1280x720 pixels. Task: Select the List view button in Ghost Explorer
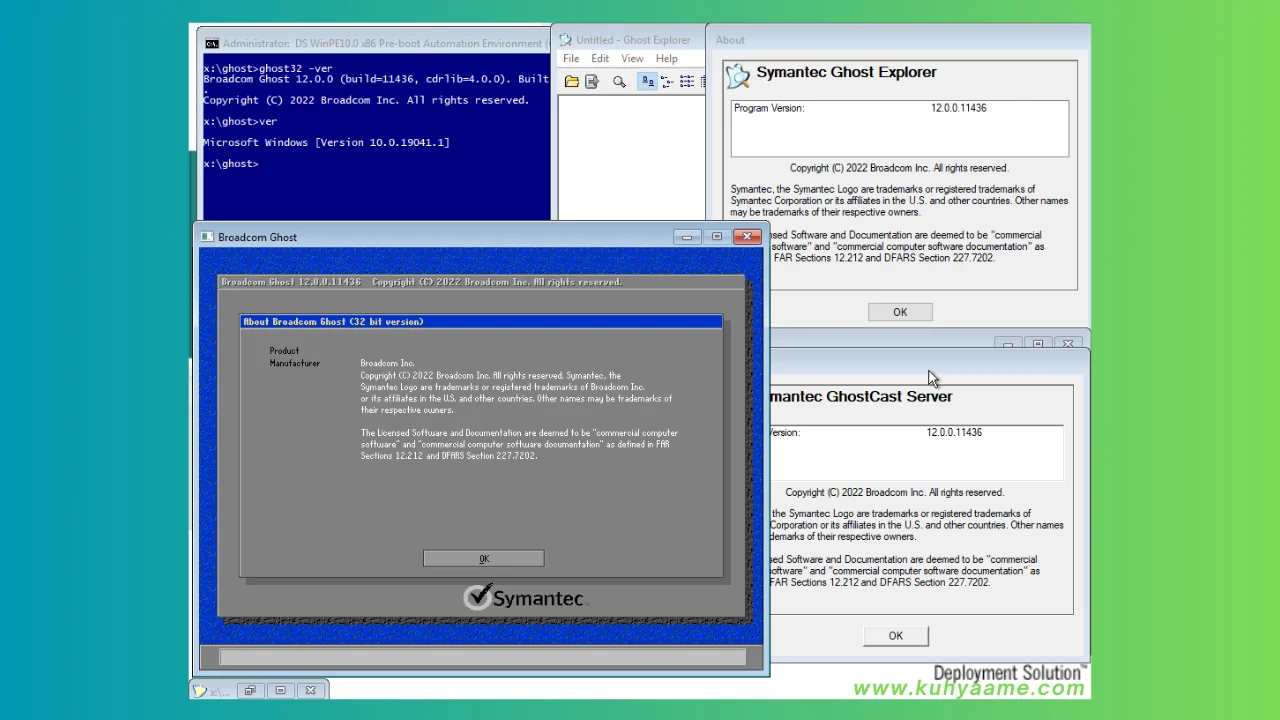[x=687, y=82]
